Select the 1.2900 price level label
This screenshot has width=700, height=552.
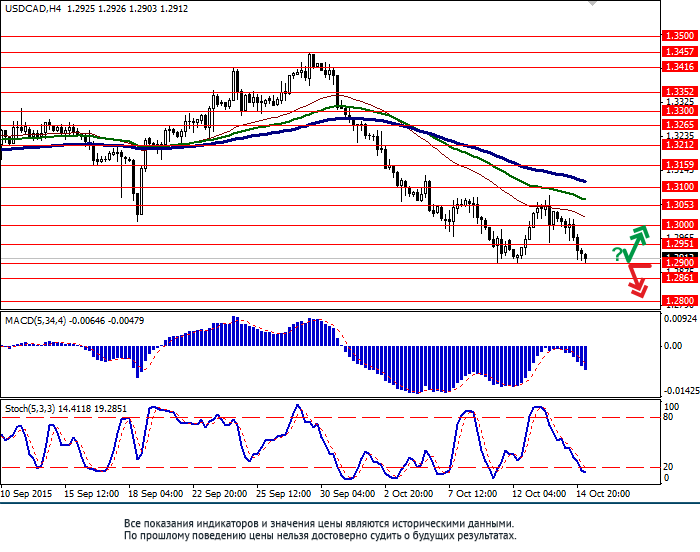680,263
